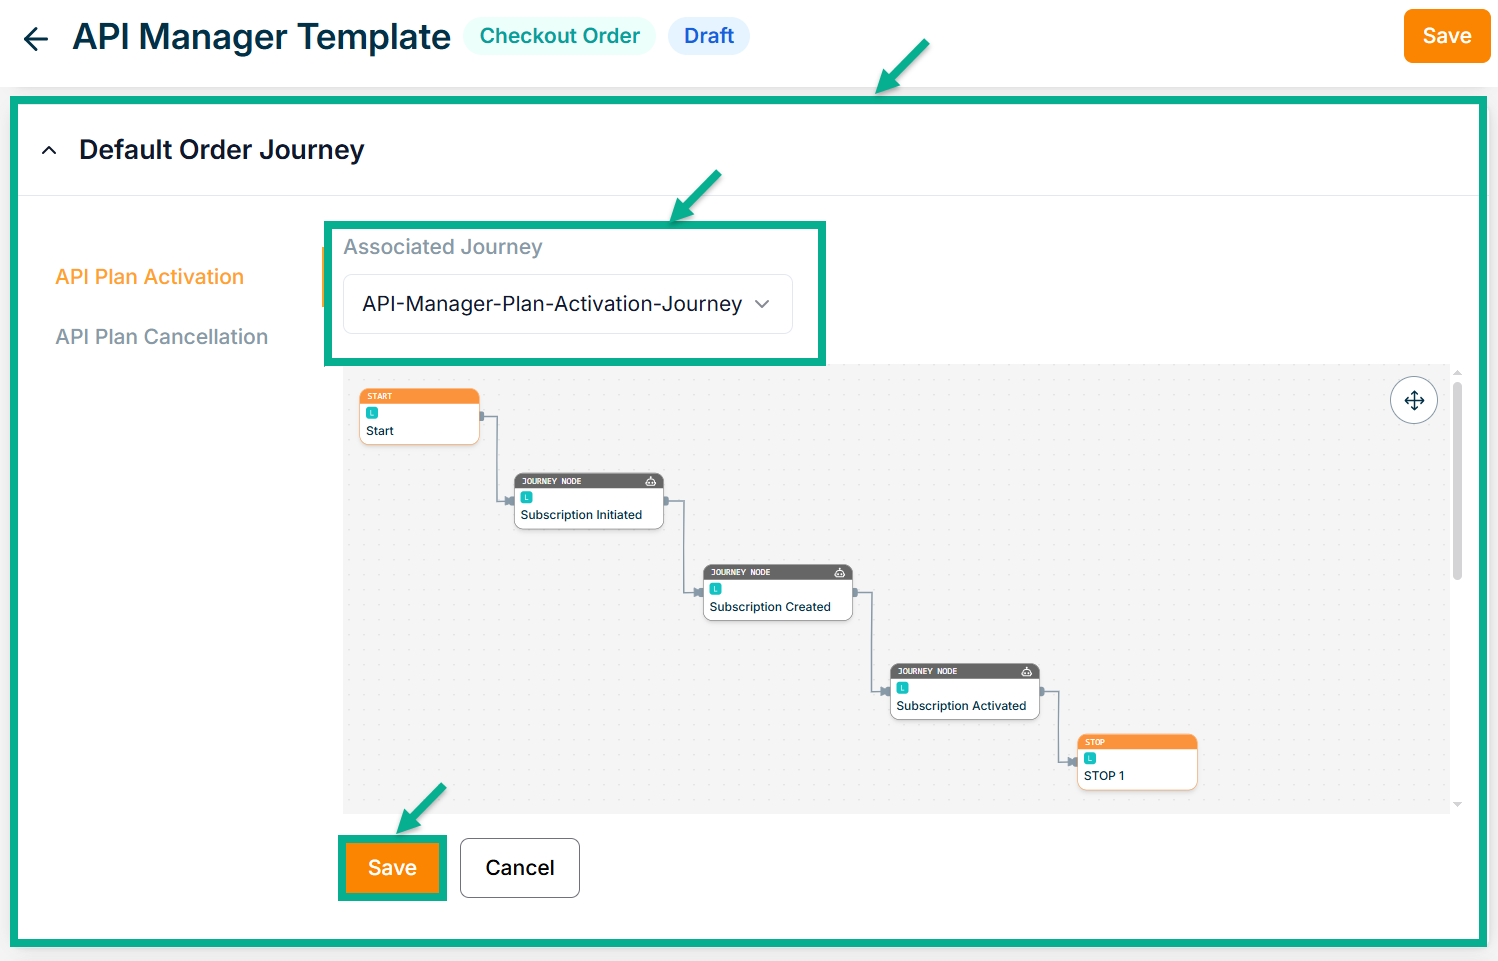
Task: Open the Associated Journey dropdown
Action: 567,304
